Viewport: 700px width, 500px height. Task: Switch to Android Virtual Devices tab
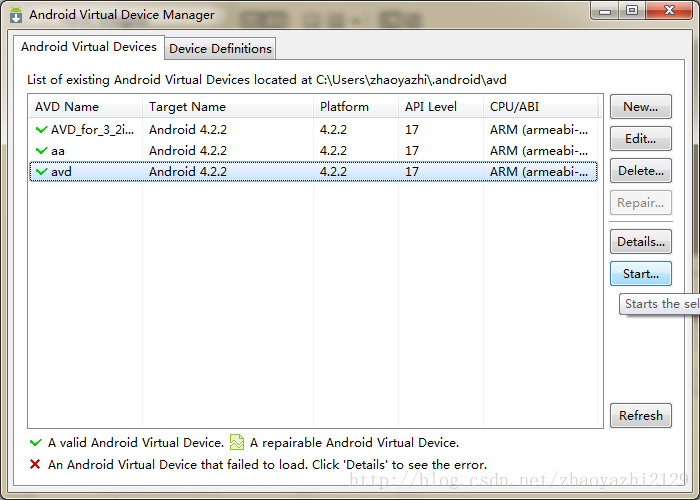(89, 47)
